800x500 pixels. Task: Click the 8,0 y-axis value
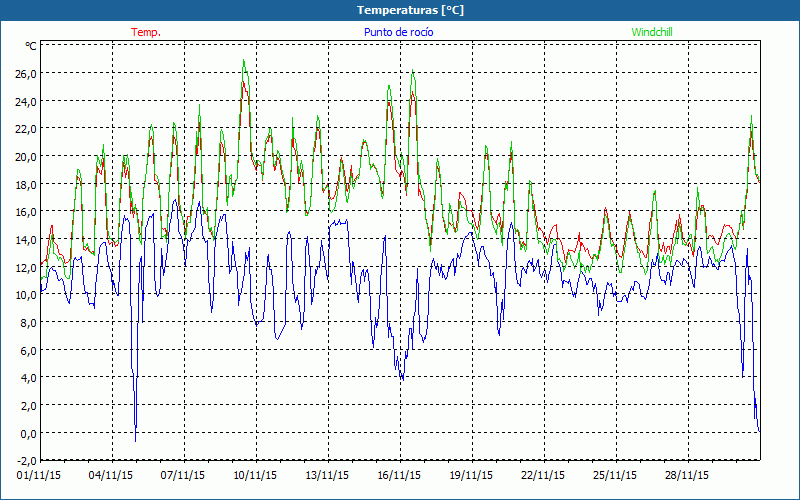pos(29,323)
